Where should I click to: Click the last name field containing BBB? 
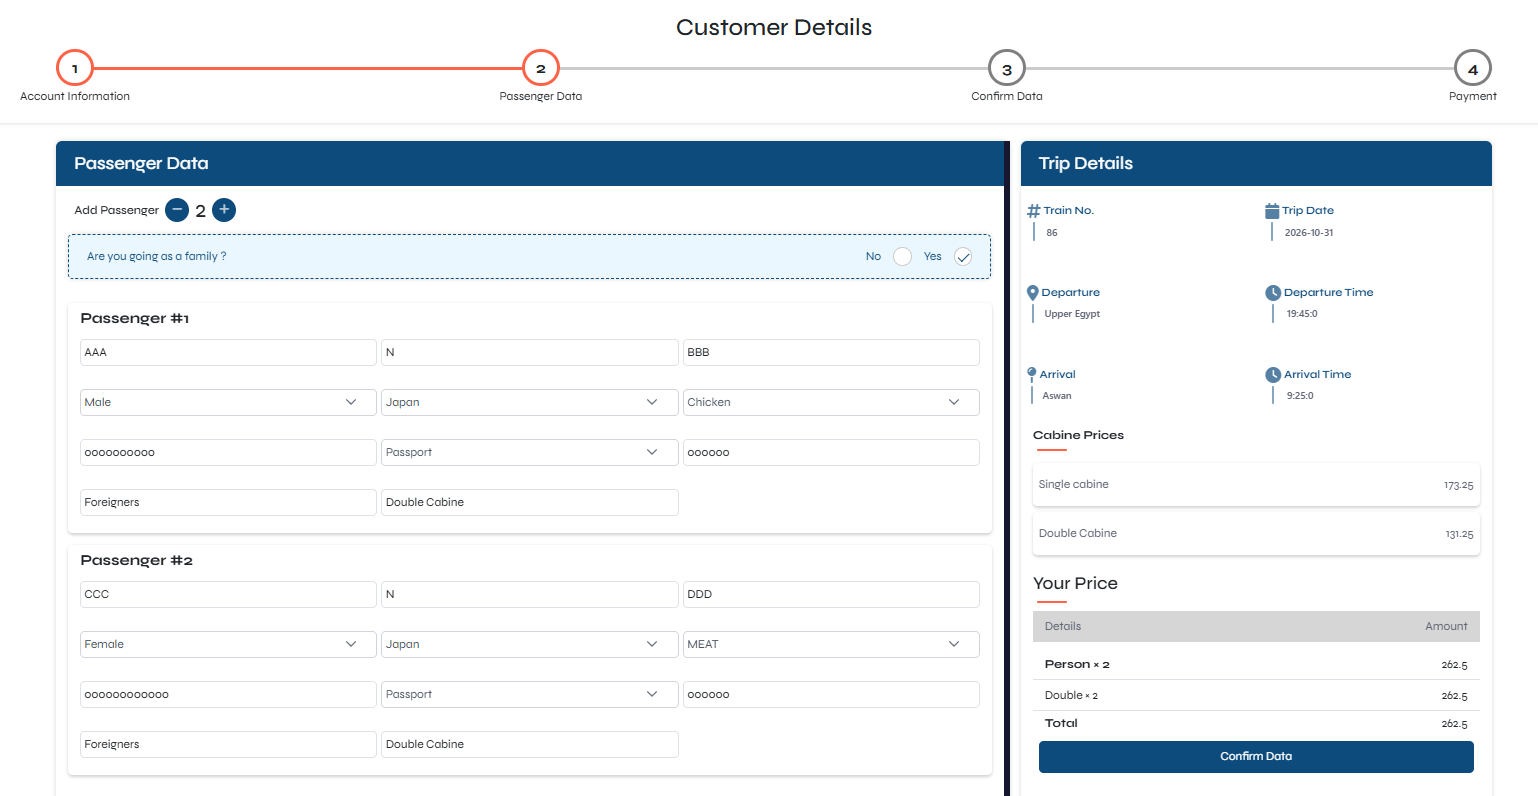click(x=831, y=352)
